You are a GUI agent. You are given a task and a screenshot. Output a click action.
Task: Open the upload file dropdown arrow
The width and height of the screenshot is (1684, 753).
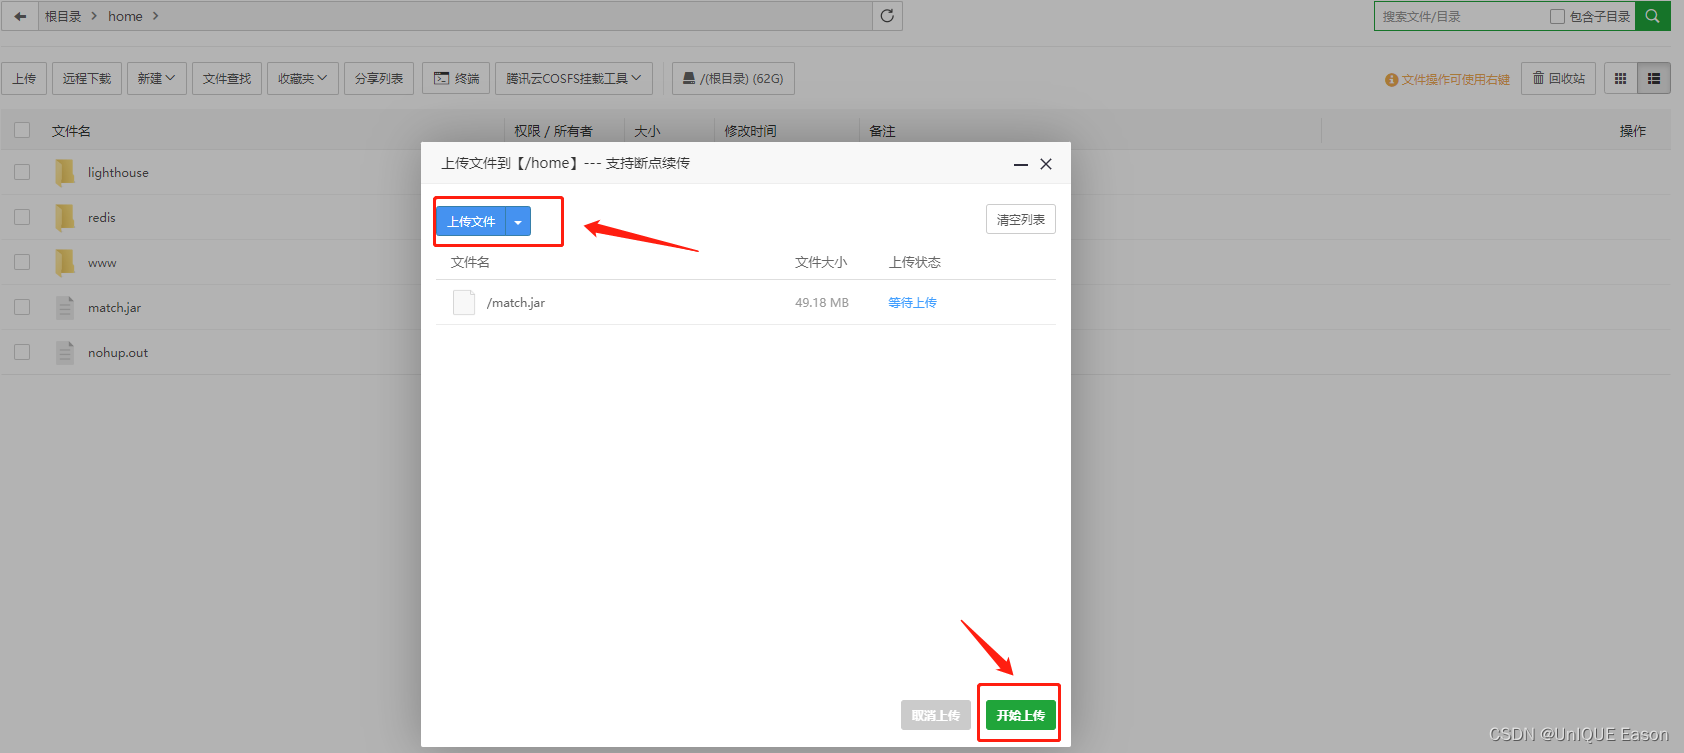[518, 222]
